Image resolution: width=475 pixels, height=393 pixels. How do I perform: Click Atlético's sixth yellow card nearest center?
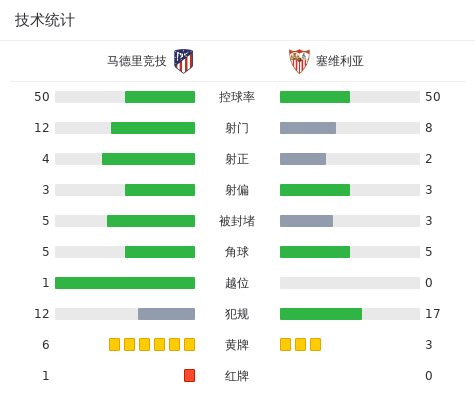coord(189,344)
